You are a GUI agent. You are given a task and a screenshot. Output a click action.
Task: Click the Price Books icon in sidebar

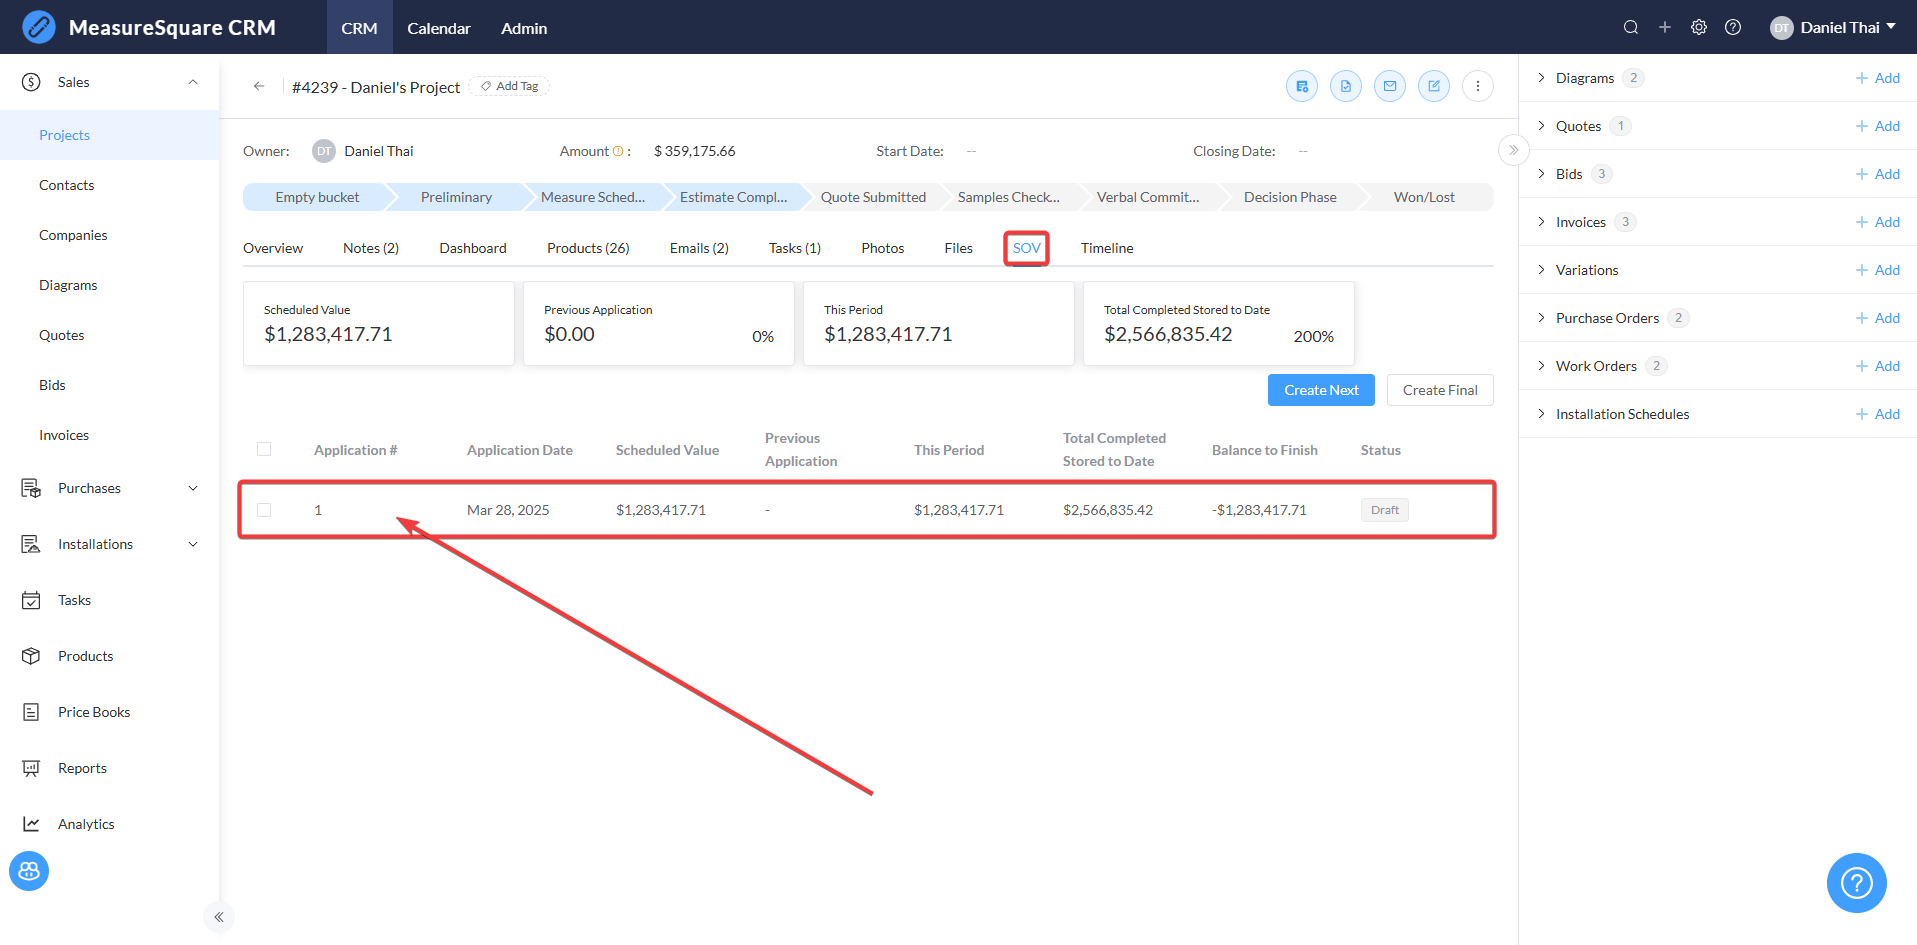pyautogui.click(x=31, y=712)
